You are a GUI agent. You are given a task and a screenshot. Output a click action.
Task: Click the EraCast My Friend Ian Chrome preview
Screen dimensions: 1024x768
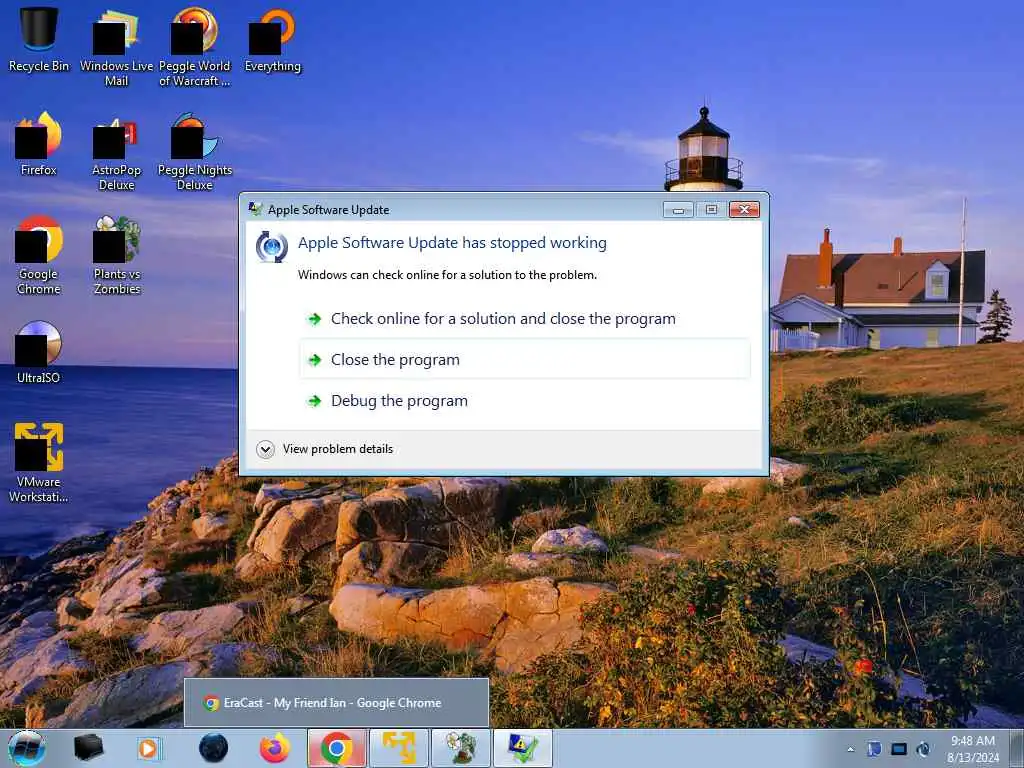pos(336,703)
